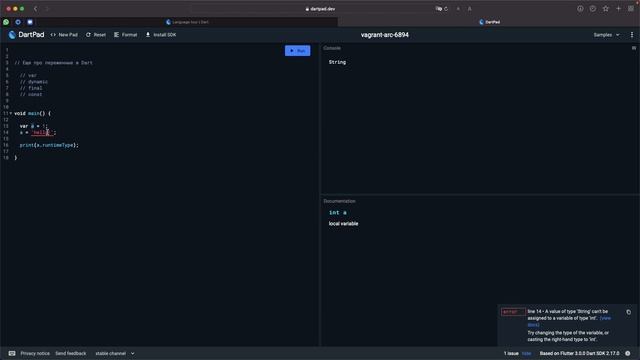Click the 1 issue indicator
This screenshot has width=640, height=360.
click(x=511, y=353)
